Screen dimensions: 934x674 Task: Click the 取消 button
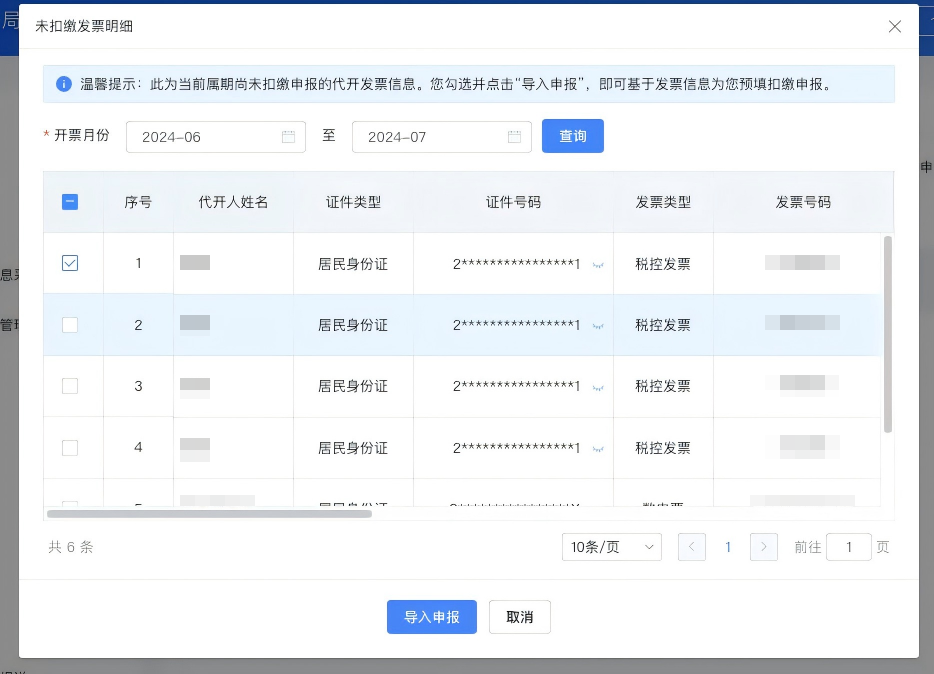520,617
